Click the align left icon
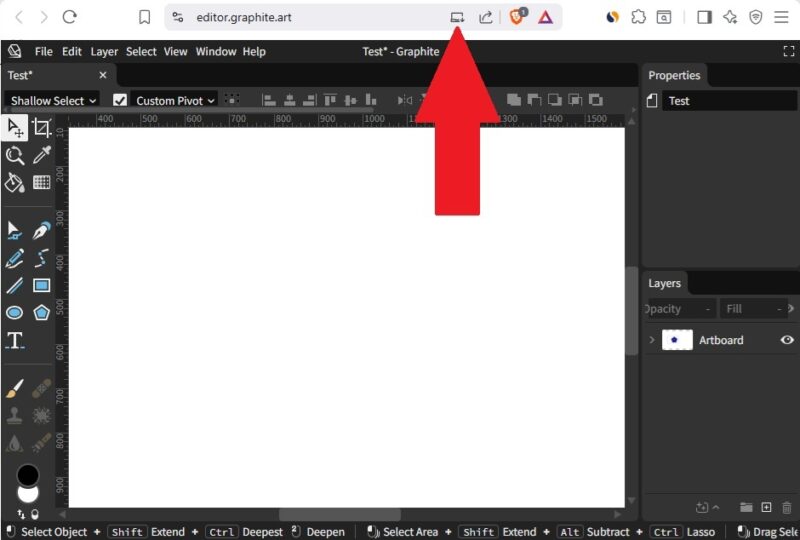Screen dimensions: 800x540 [269, 100]
